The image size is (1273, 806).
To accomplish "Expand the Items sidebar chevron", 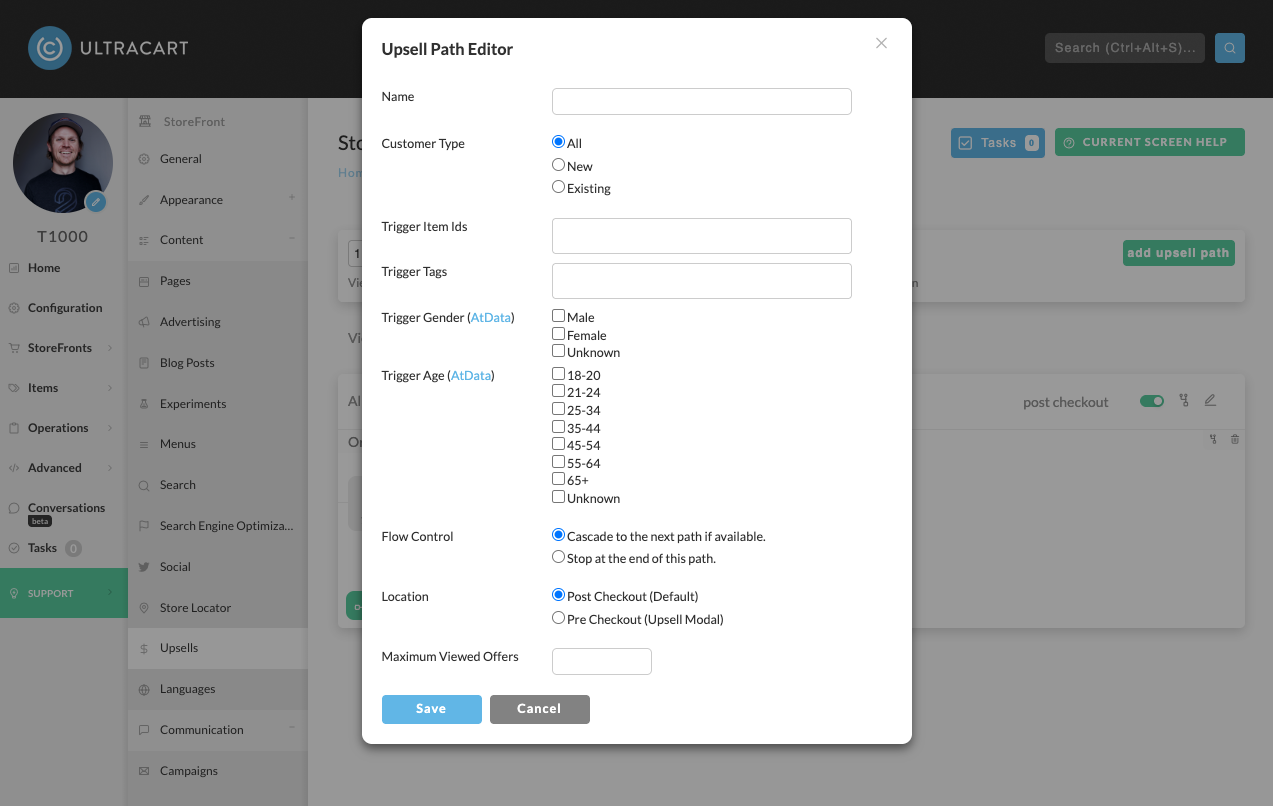I will click(110, 388).
